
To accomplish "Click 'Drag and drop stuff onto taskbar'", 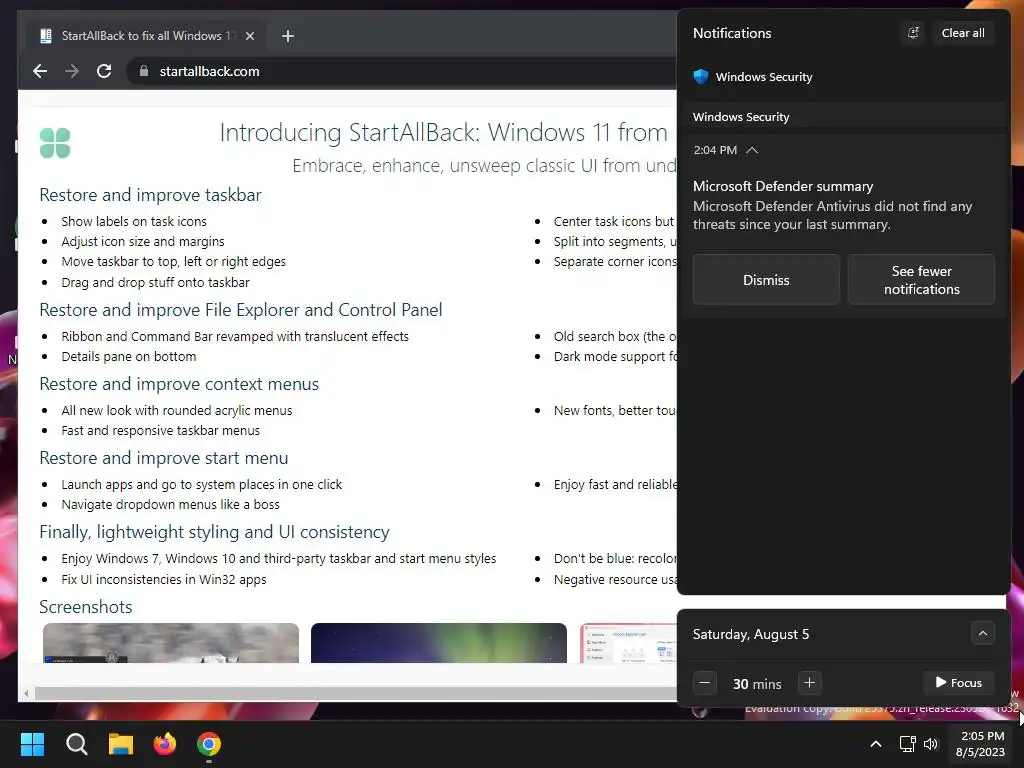I will coord(155,282).
